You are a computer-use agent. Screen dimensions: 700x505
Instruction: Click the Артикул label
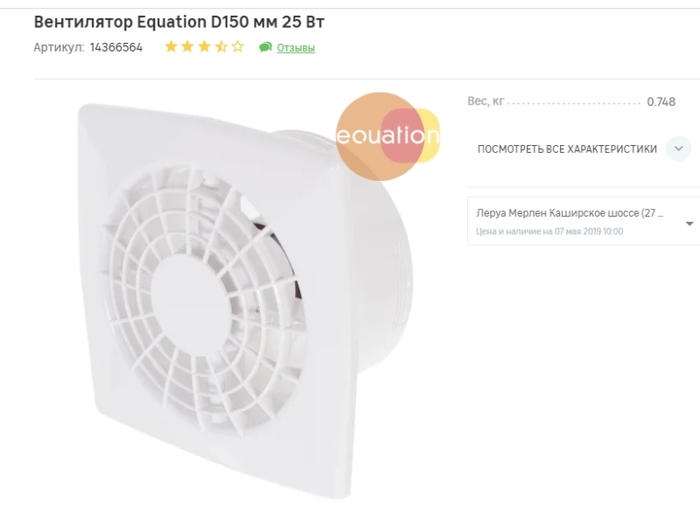tap(58, 47)
